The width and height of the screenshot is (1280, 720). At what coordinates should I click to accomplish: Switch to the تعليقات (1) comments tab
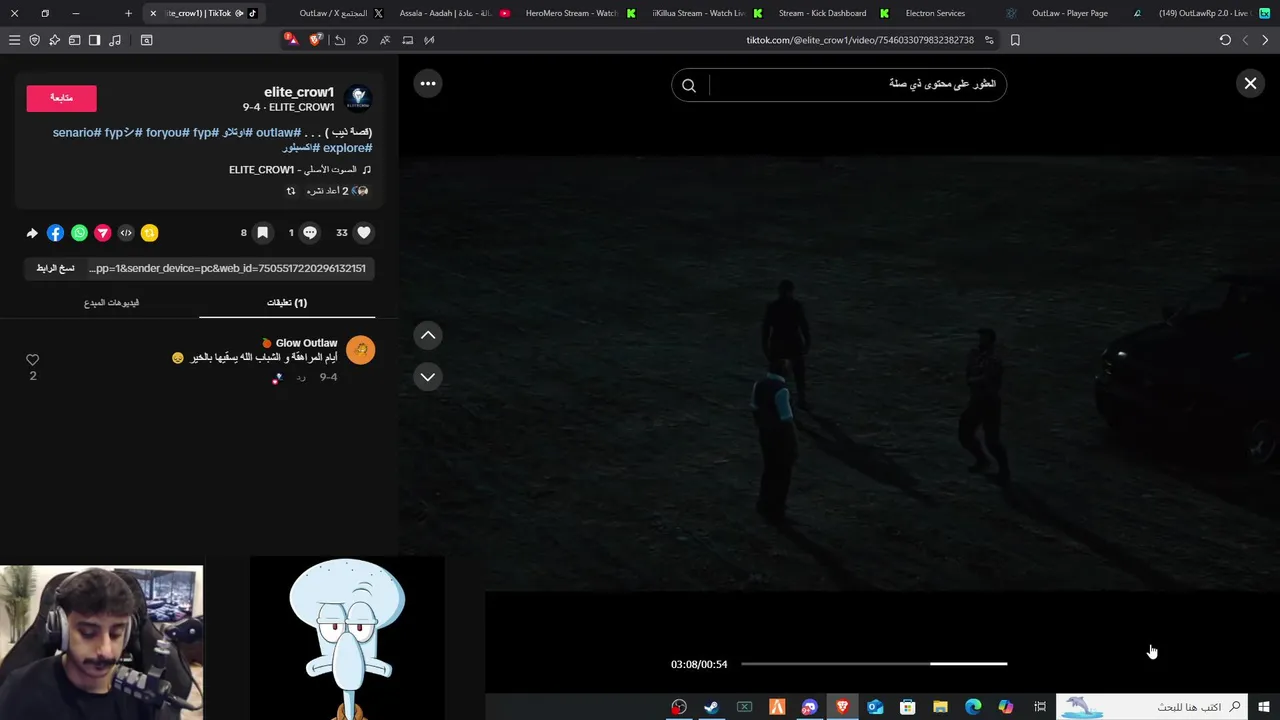(287, 302)
